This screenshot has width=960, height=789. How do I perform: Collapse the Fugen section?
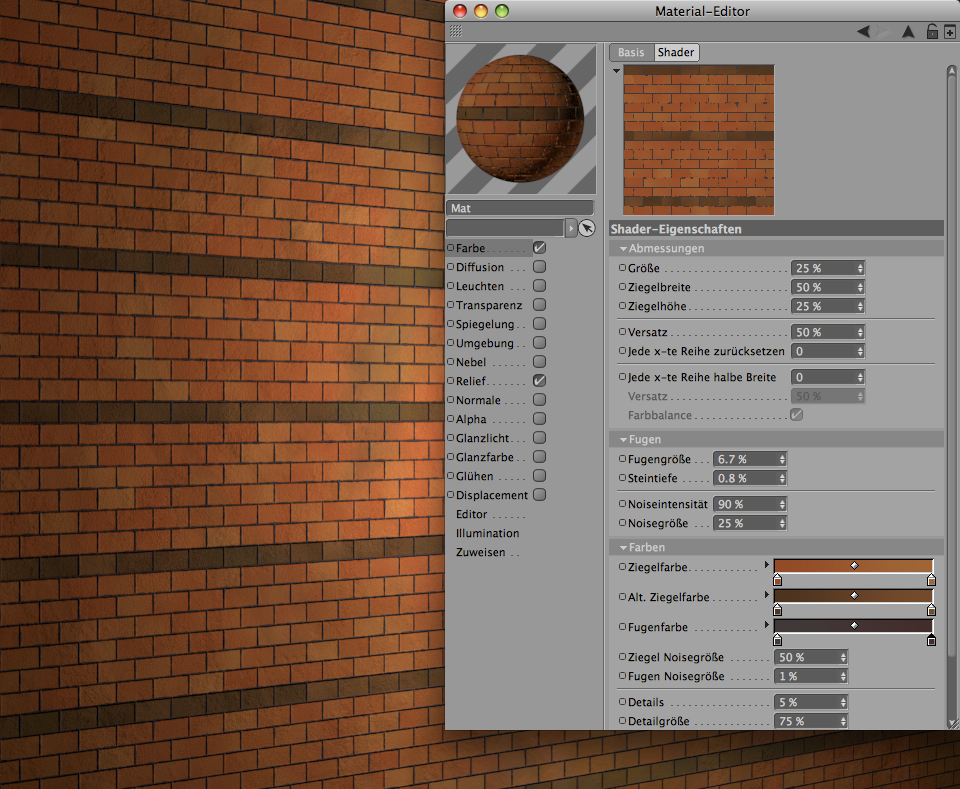coord(624,440)
